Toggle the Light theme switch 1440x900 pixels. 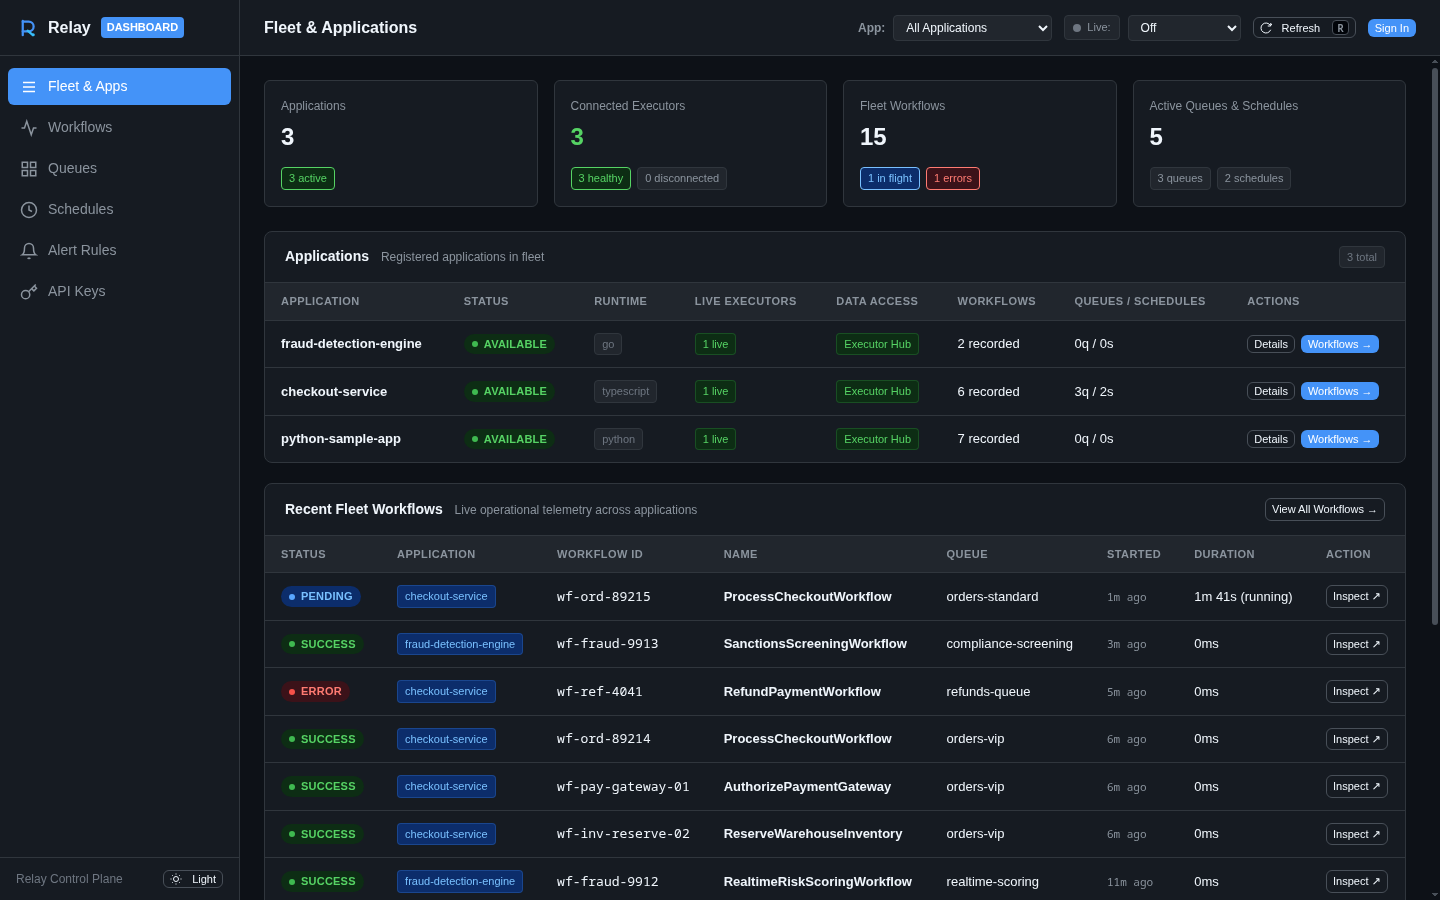tap(193, 879)
